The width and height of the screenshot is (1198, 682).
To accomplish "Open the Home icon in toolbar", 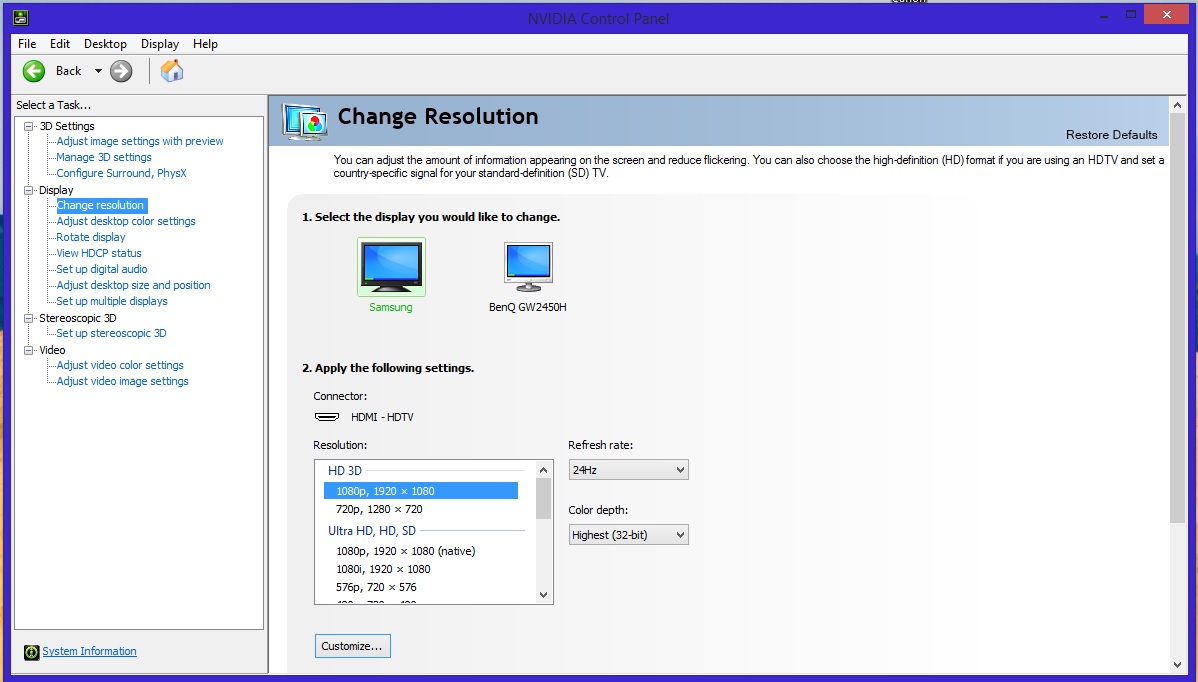I will pos(172,70).
